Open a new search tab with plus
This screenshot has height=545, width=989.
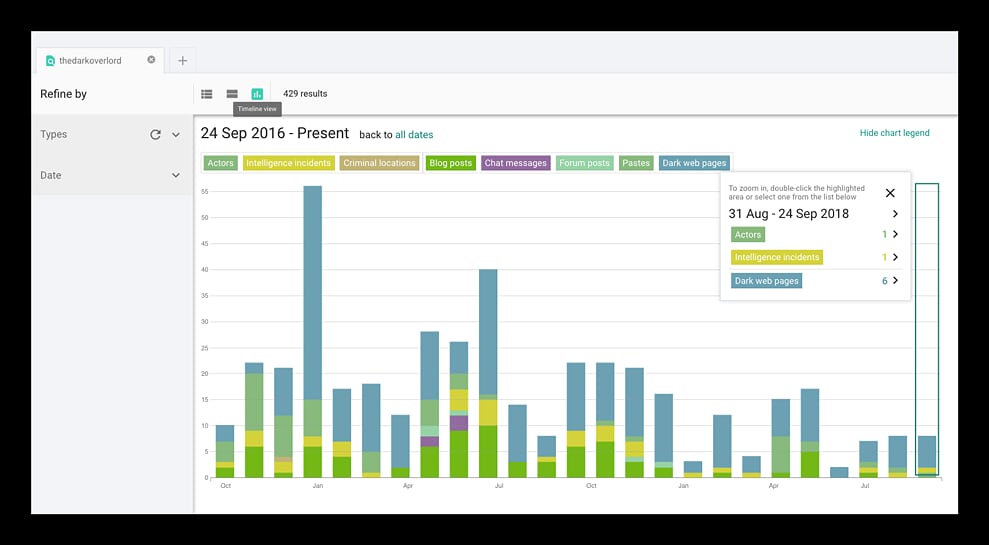click(x=182, y=61)
